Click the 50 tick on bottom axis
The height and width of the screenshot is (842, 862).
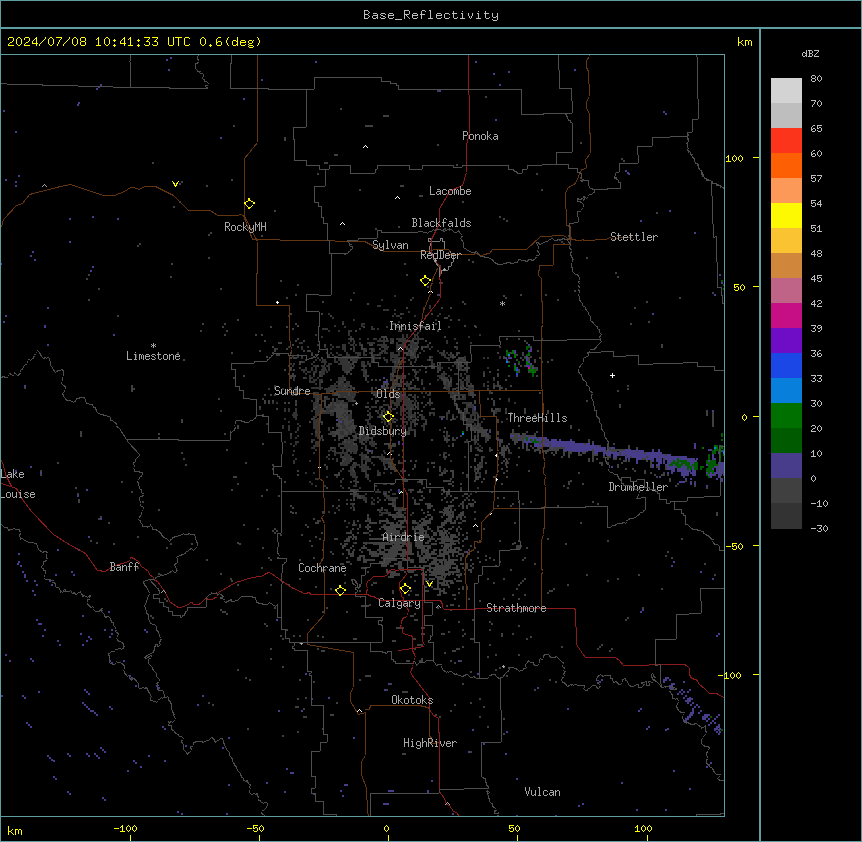(514, 828)
